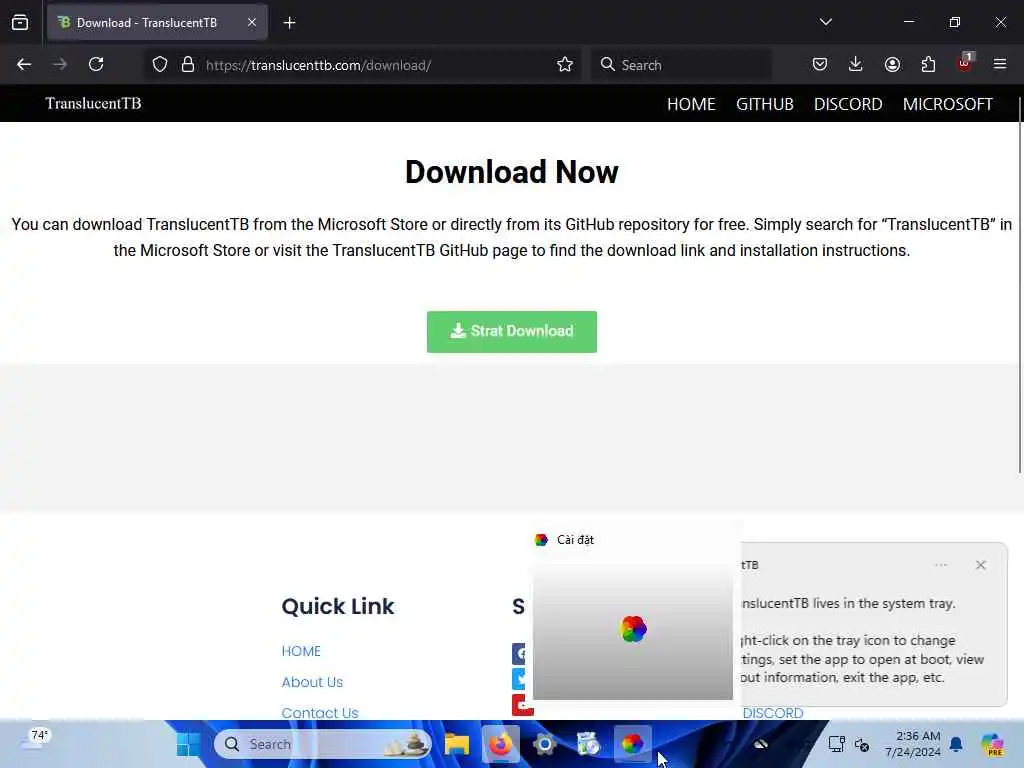
Task: Open MICROSOFT in site navigation
Action: 948,104
